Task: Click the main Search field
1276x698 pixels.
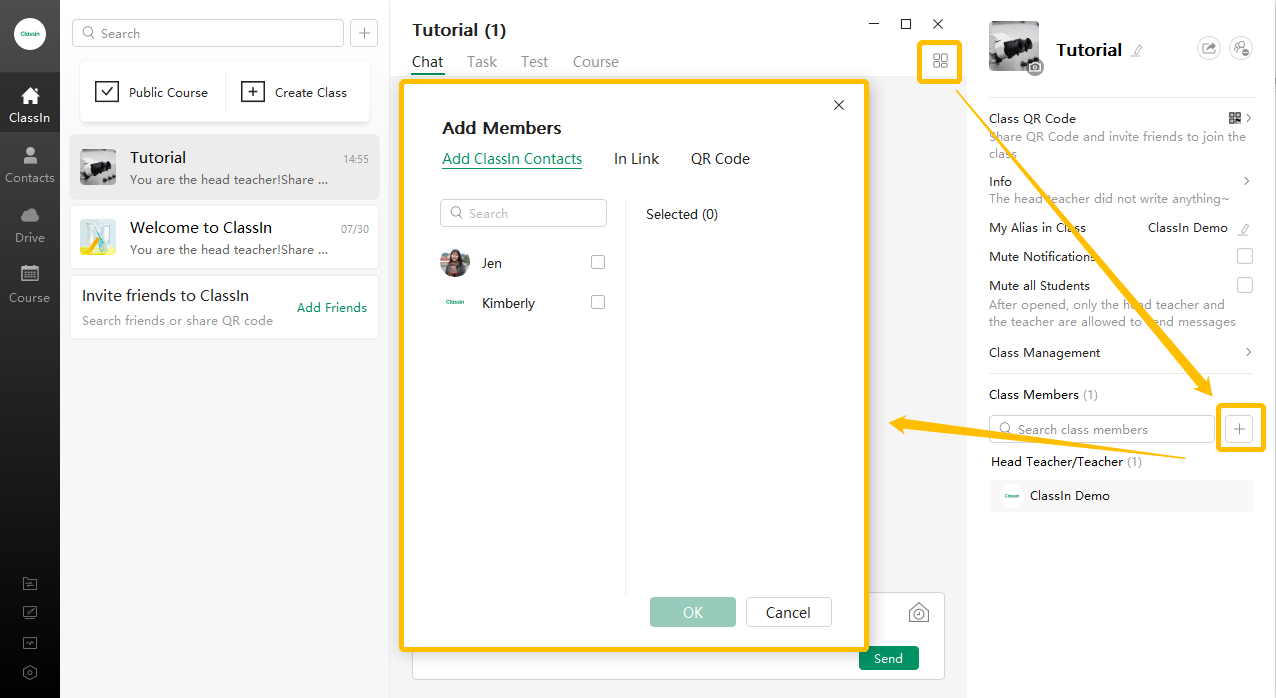Action: 208,33
